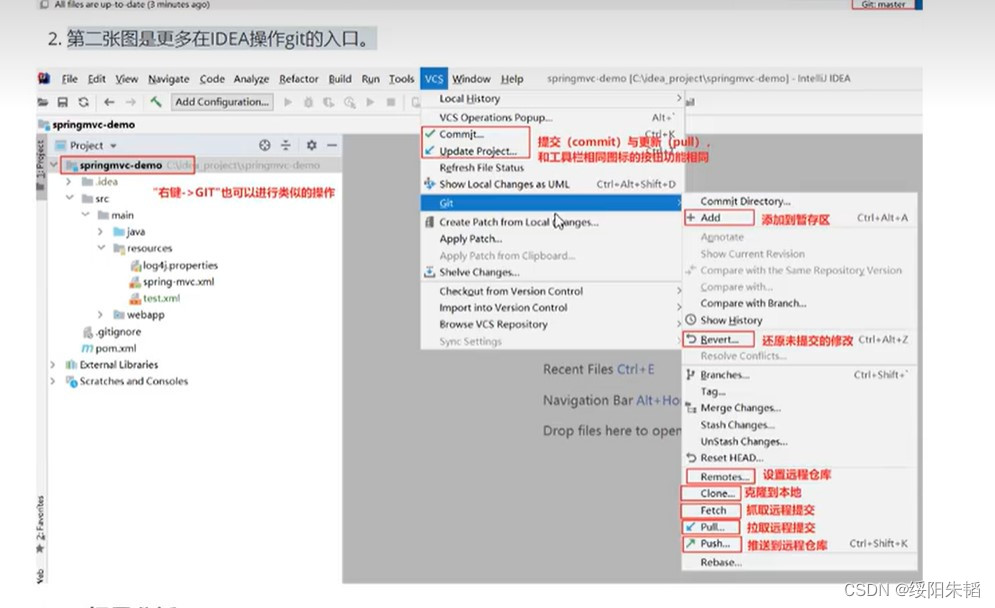Choose Commit Directory in Git submenu

click(x=800, y=201)
